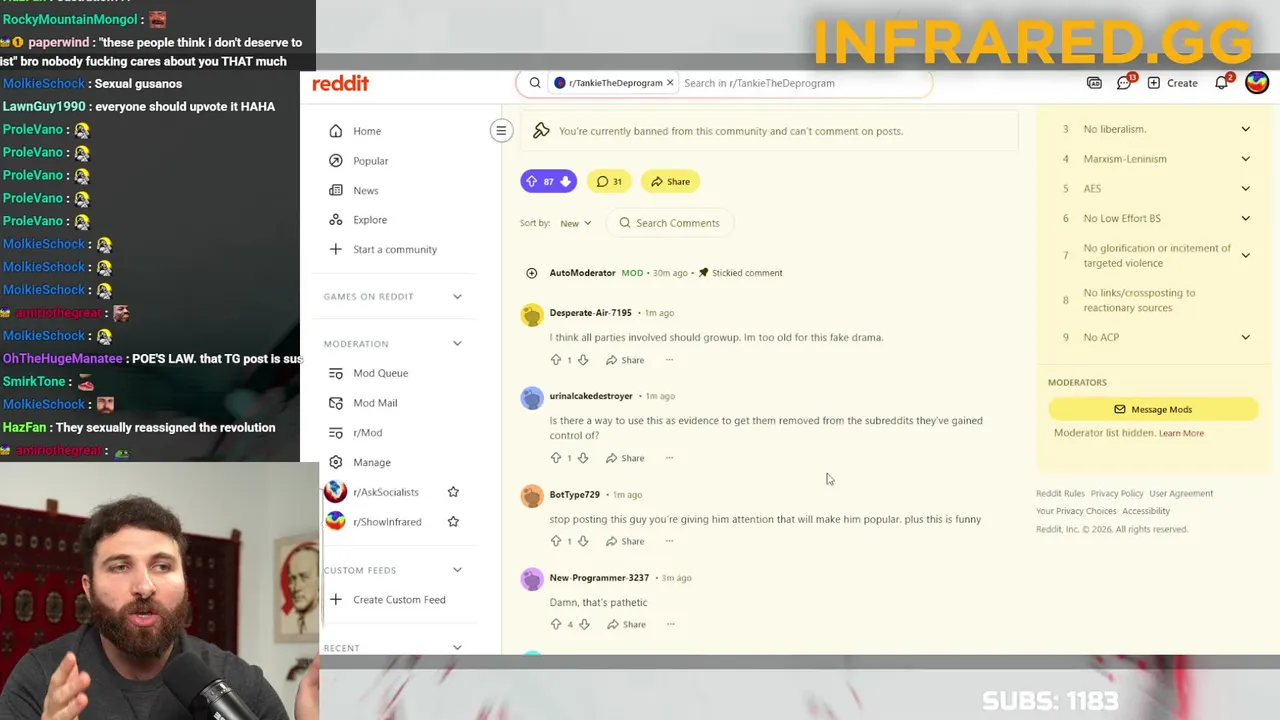This screenshot has height=720, width=1280.
Task: Open the Reddit logo home link
Action: 340,83
